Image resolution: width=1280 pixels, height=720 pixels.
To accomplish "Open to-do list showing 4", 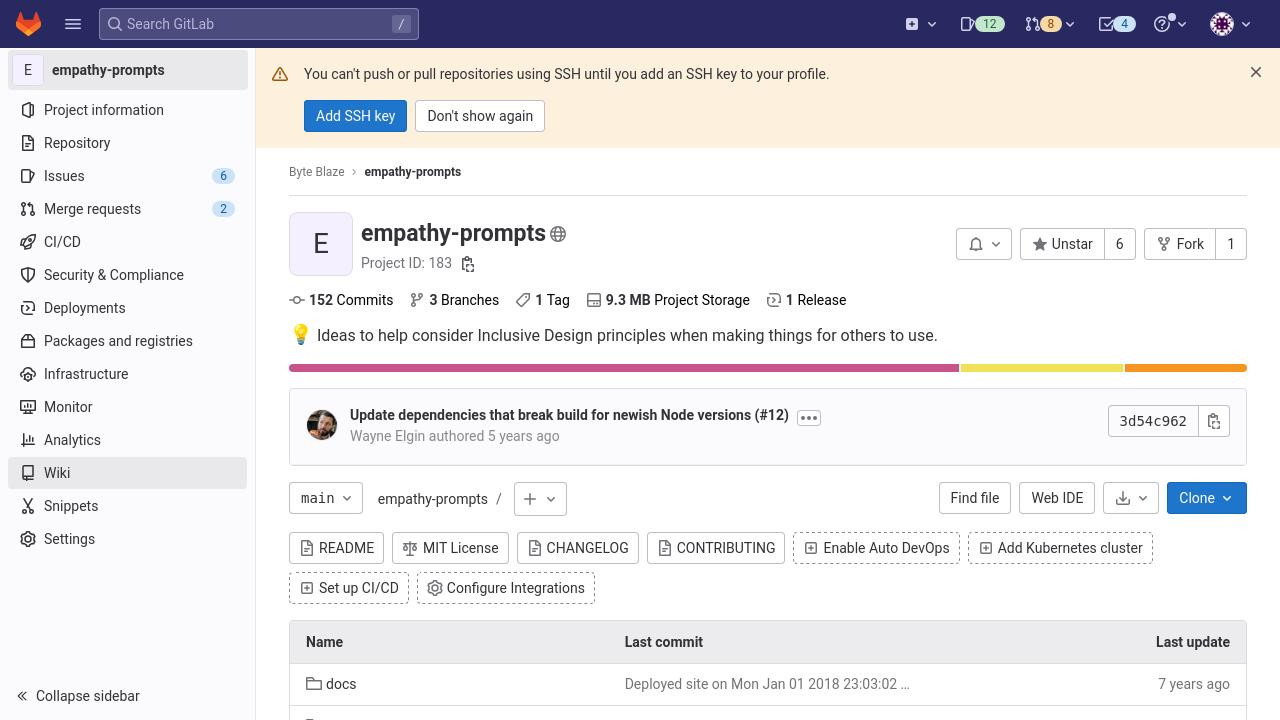I will pos(1116,24).
